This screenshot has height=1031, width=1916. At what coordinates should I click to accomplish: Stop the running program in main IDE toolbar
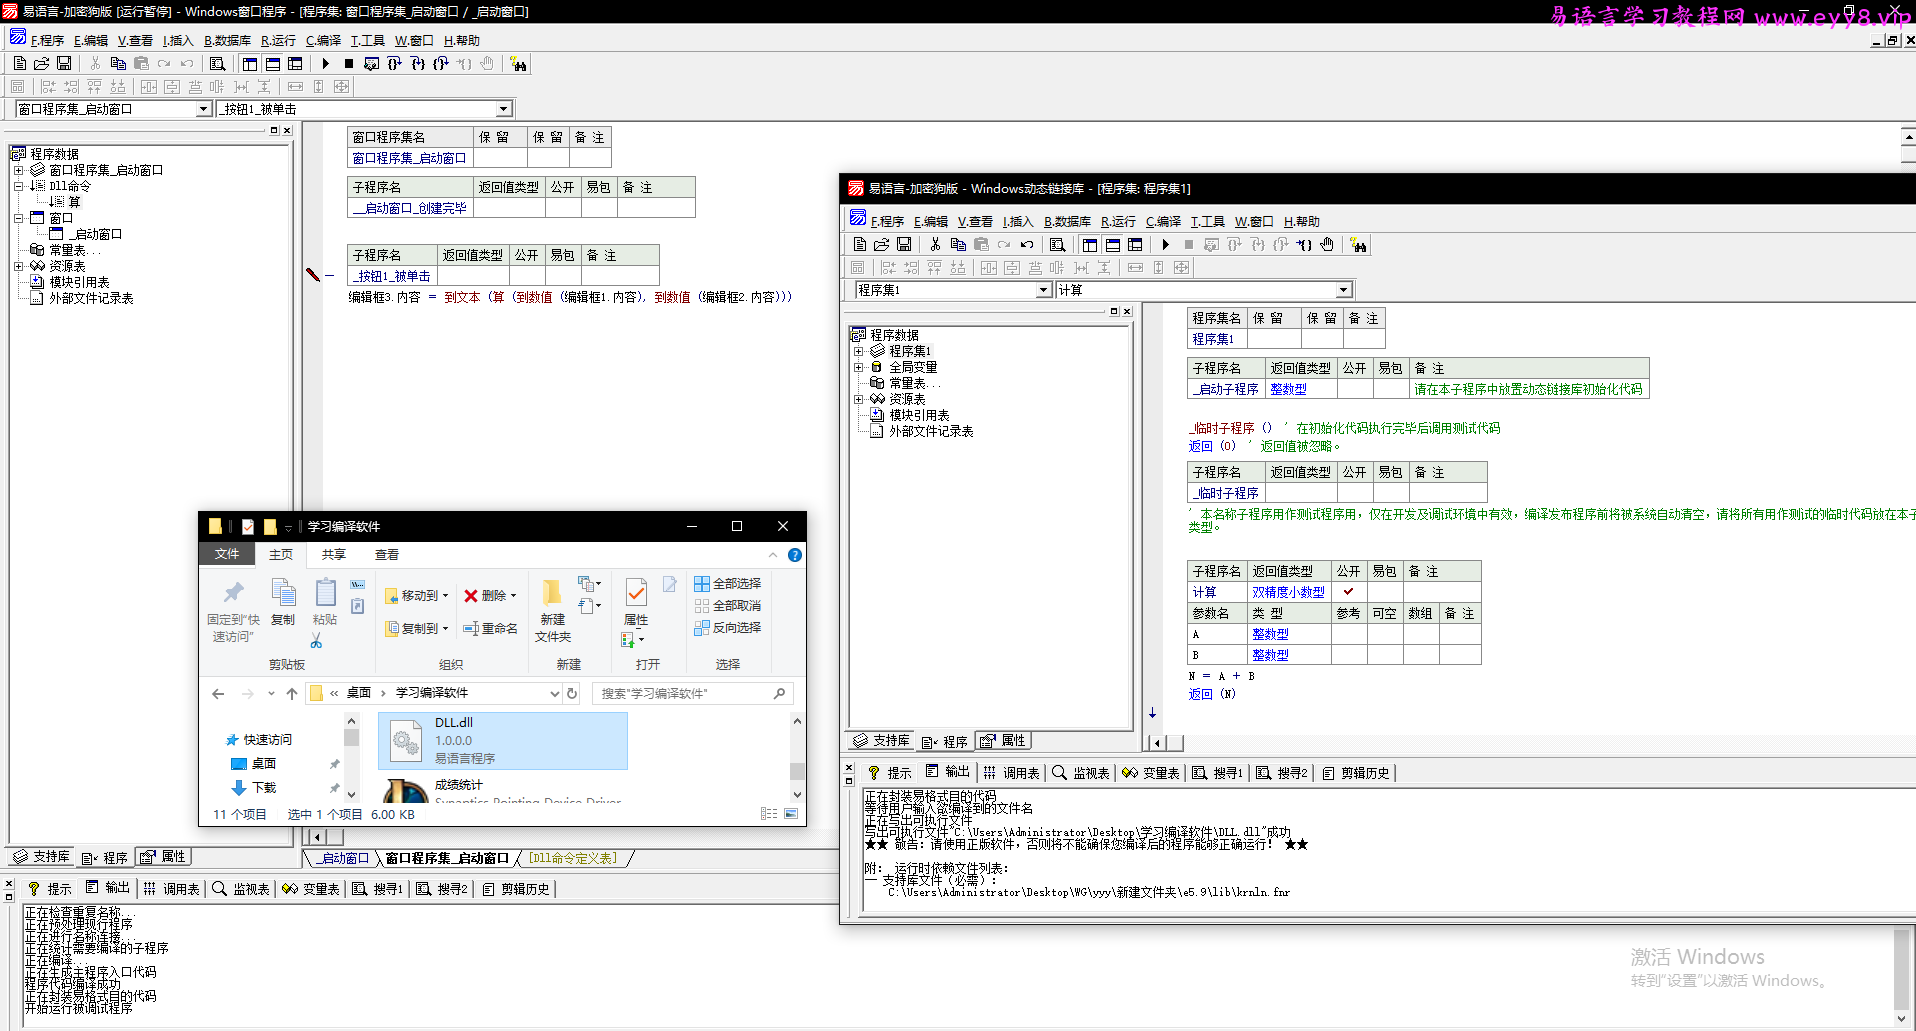pos(349,63)
